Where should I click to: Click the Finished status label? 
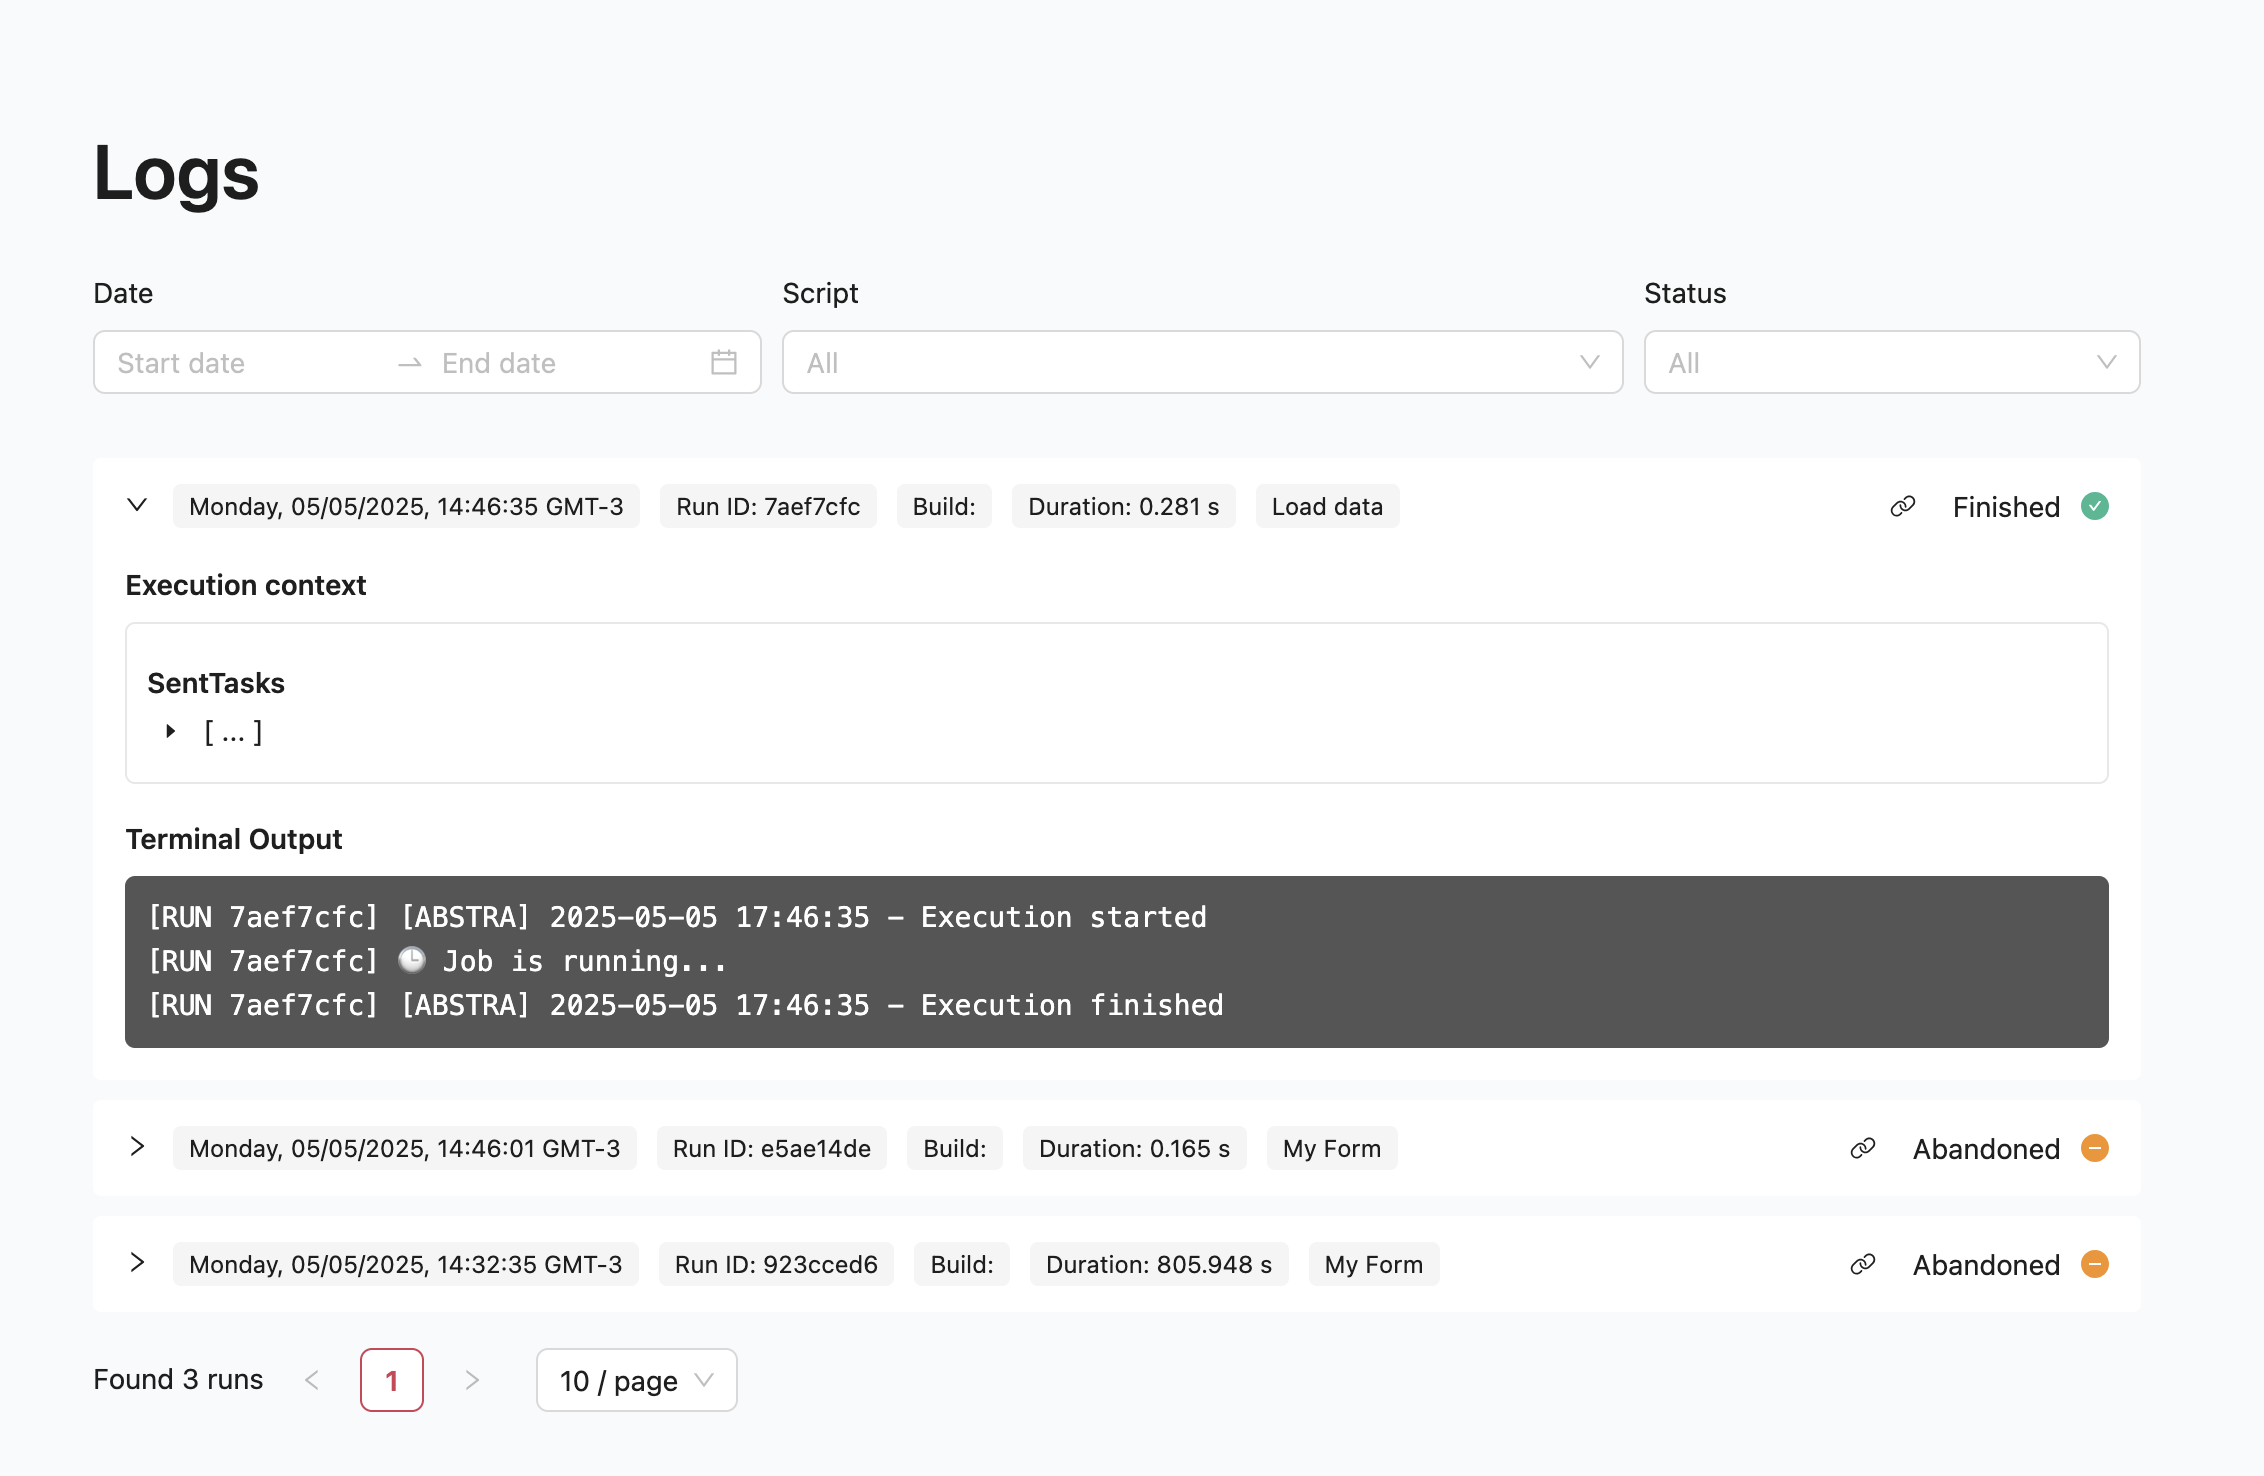tap(2006, 508)
